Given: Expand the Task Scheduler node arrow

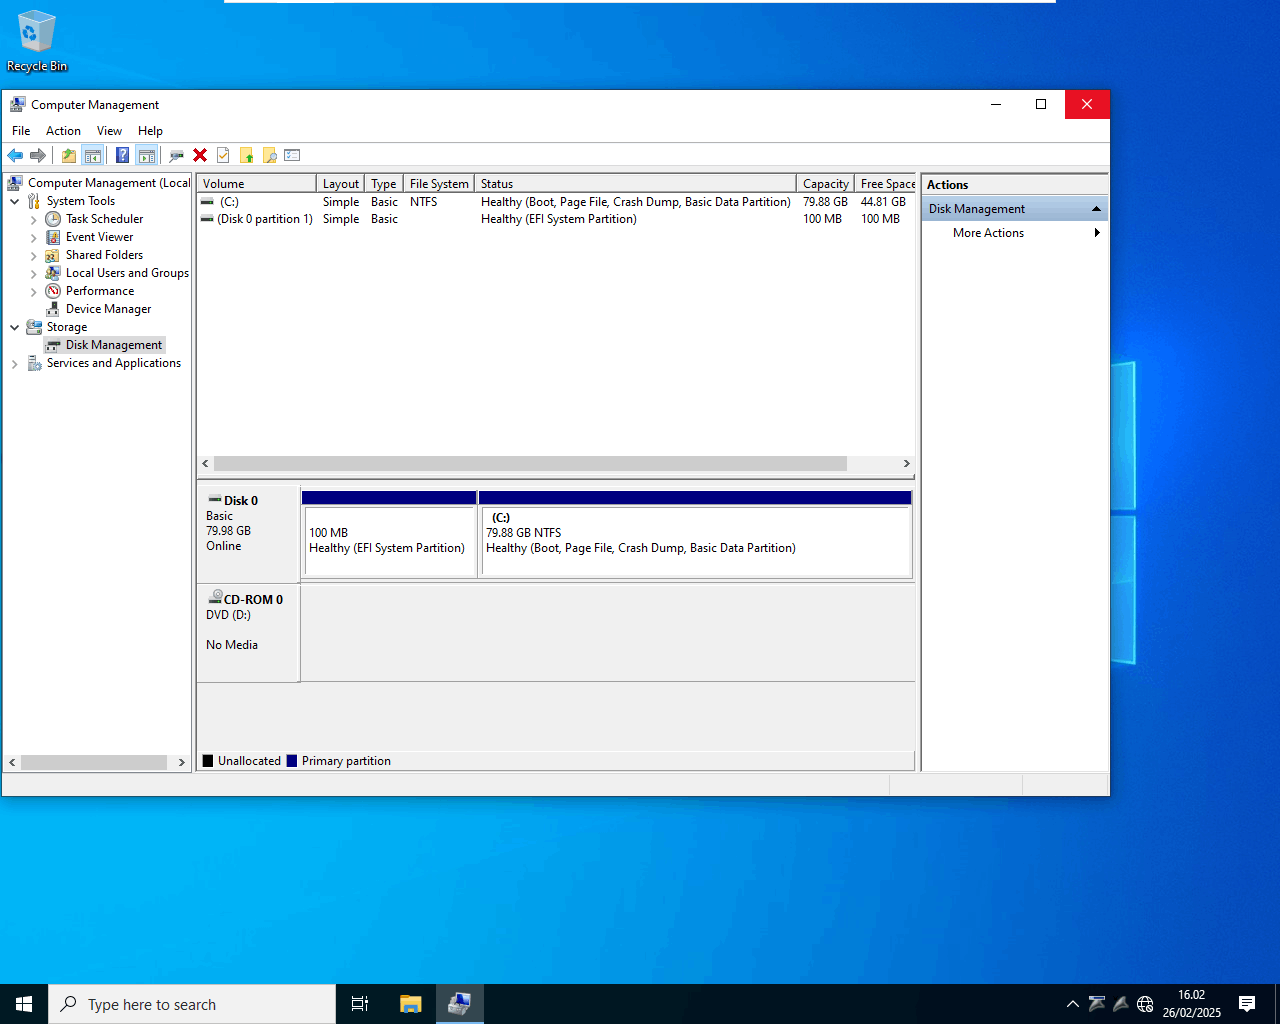Looking at the screenshot, I should pos(34,219).
